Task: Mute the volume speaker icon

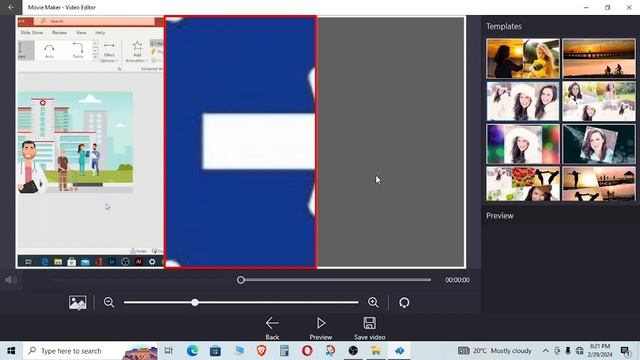Action: point(11,280)
